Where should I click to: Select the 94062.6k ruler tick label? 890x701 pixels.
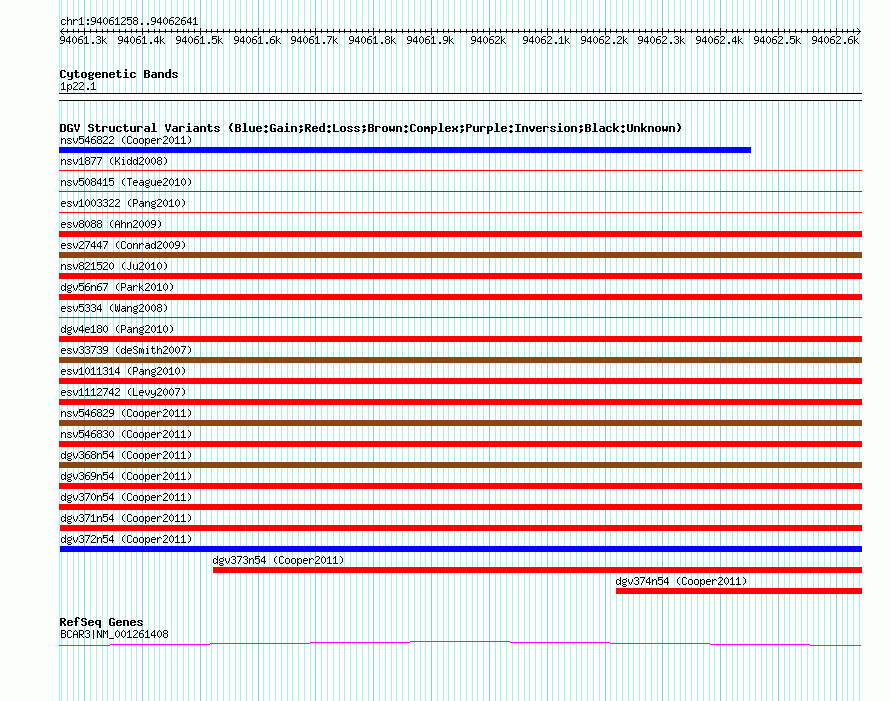click(x=835, y=40)
